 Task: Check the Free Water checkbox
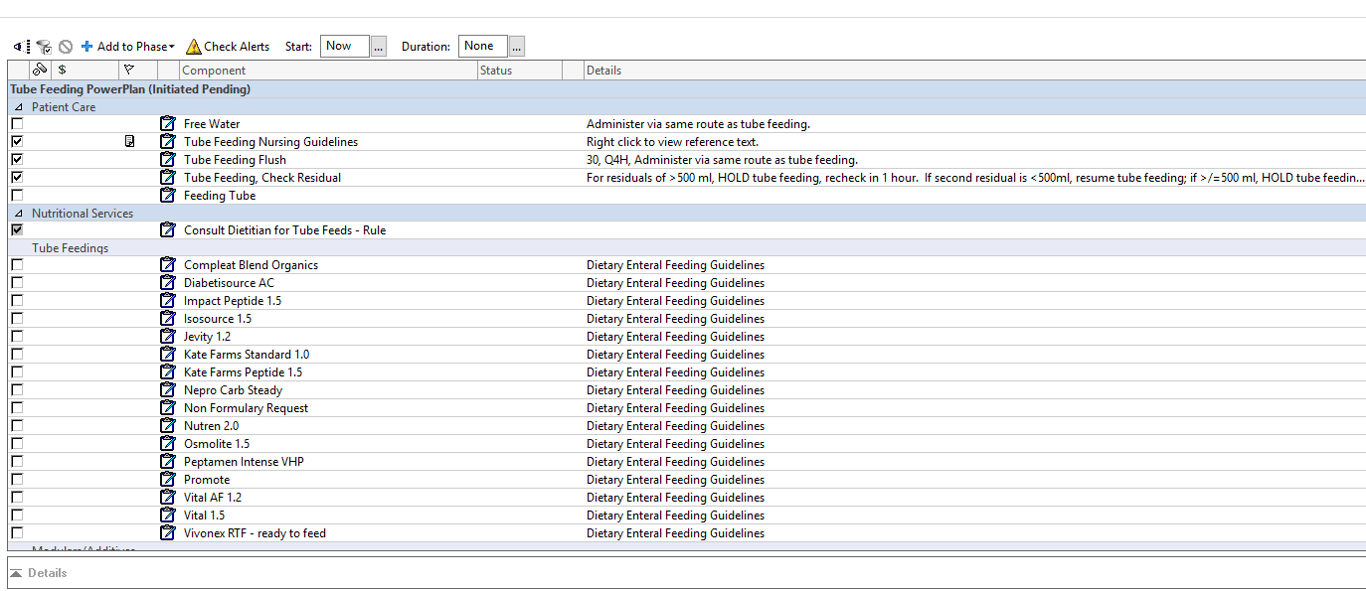pyautogui.click(x=17, y=124)
